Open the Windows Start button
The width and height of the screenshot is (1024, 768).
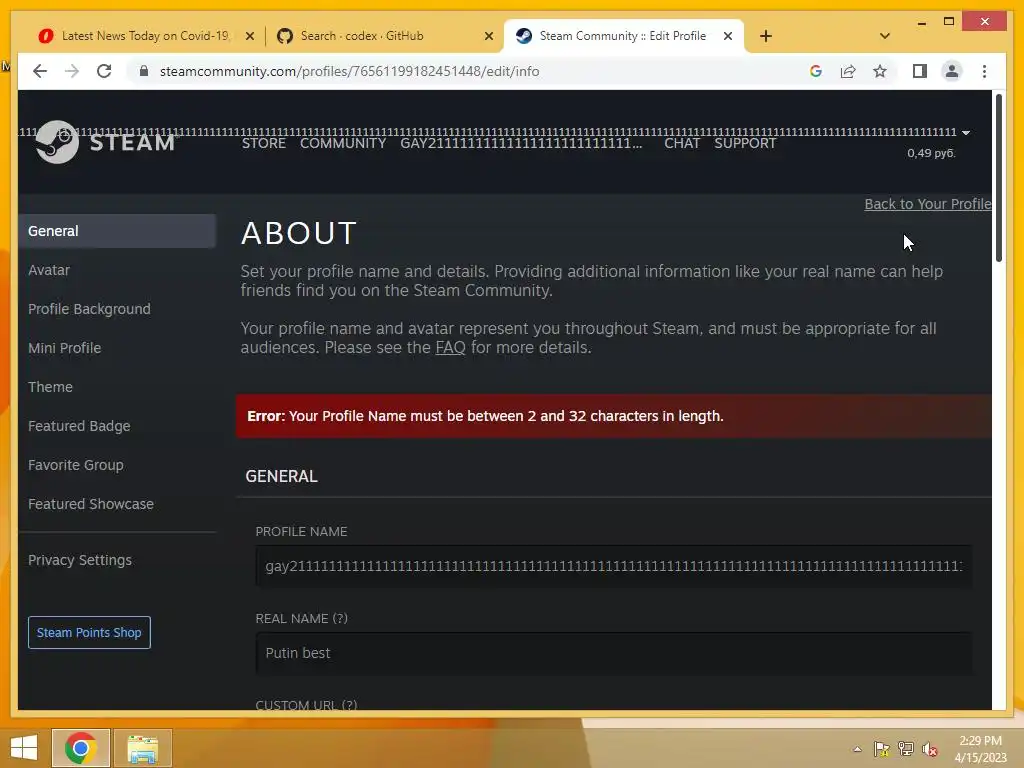[24, 748]
